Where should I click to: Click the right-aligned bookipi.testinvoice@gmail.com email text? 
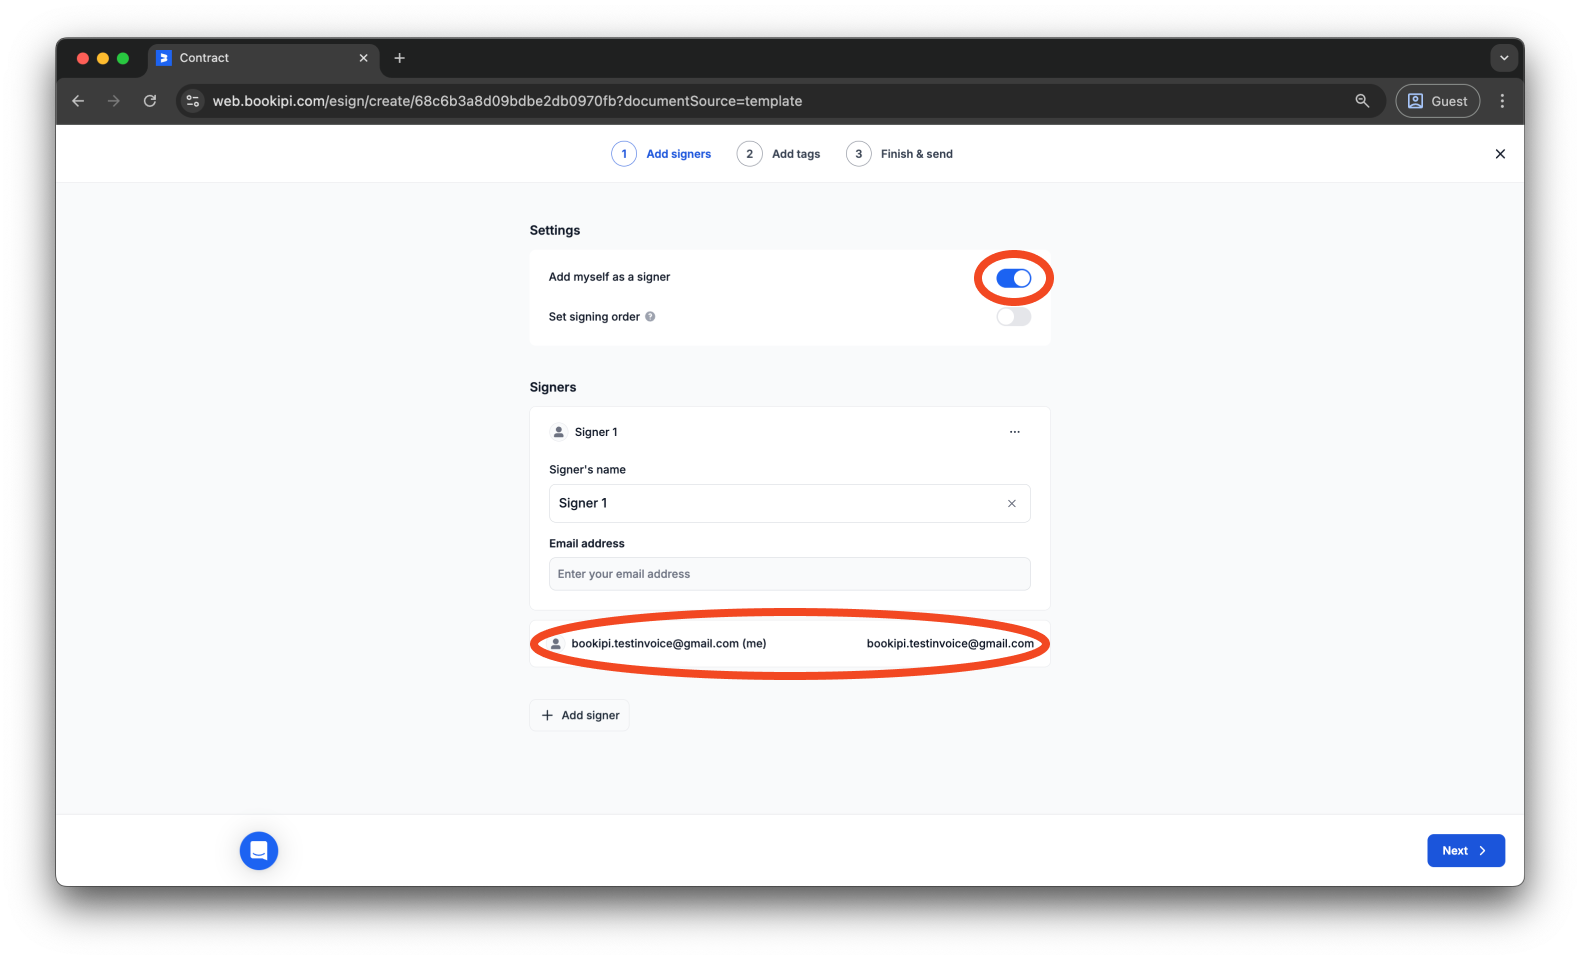(950, 644)
